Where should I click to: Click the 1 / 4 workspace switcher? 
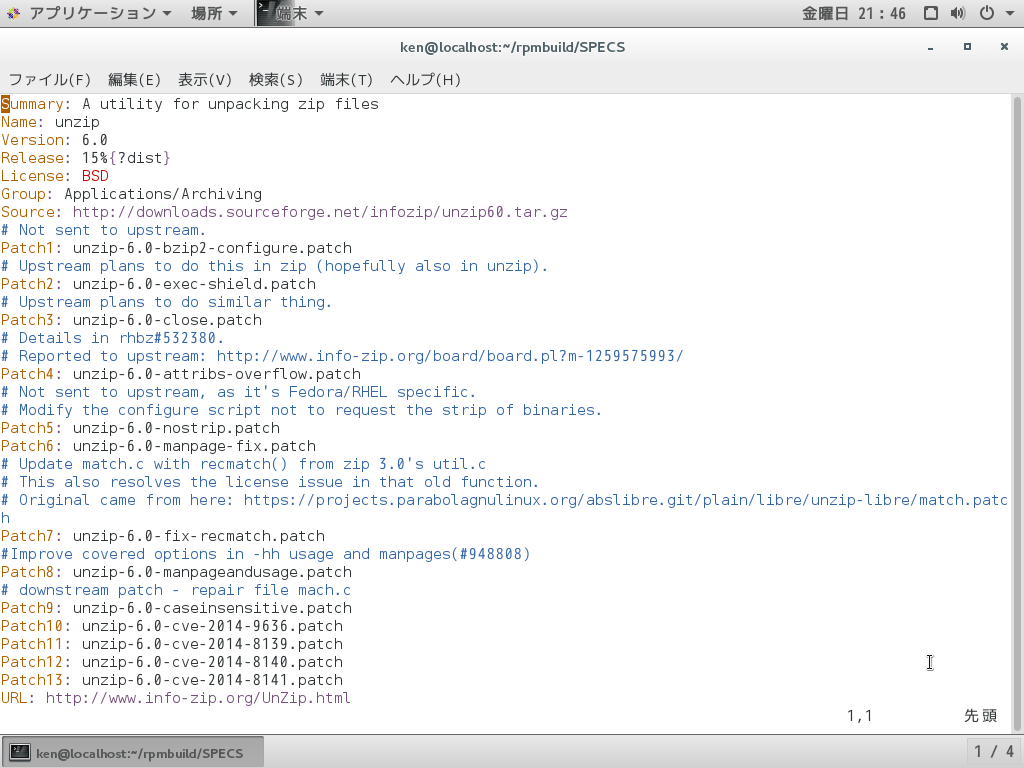click(x=994, y=752)
